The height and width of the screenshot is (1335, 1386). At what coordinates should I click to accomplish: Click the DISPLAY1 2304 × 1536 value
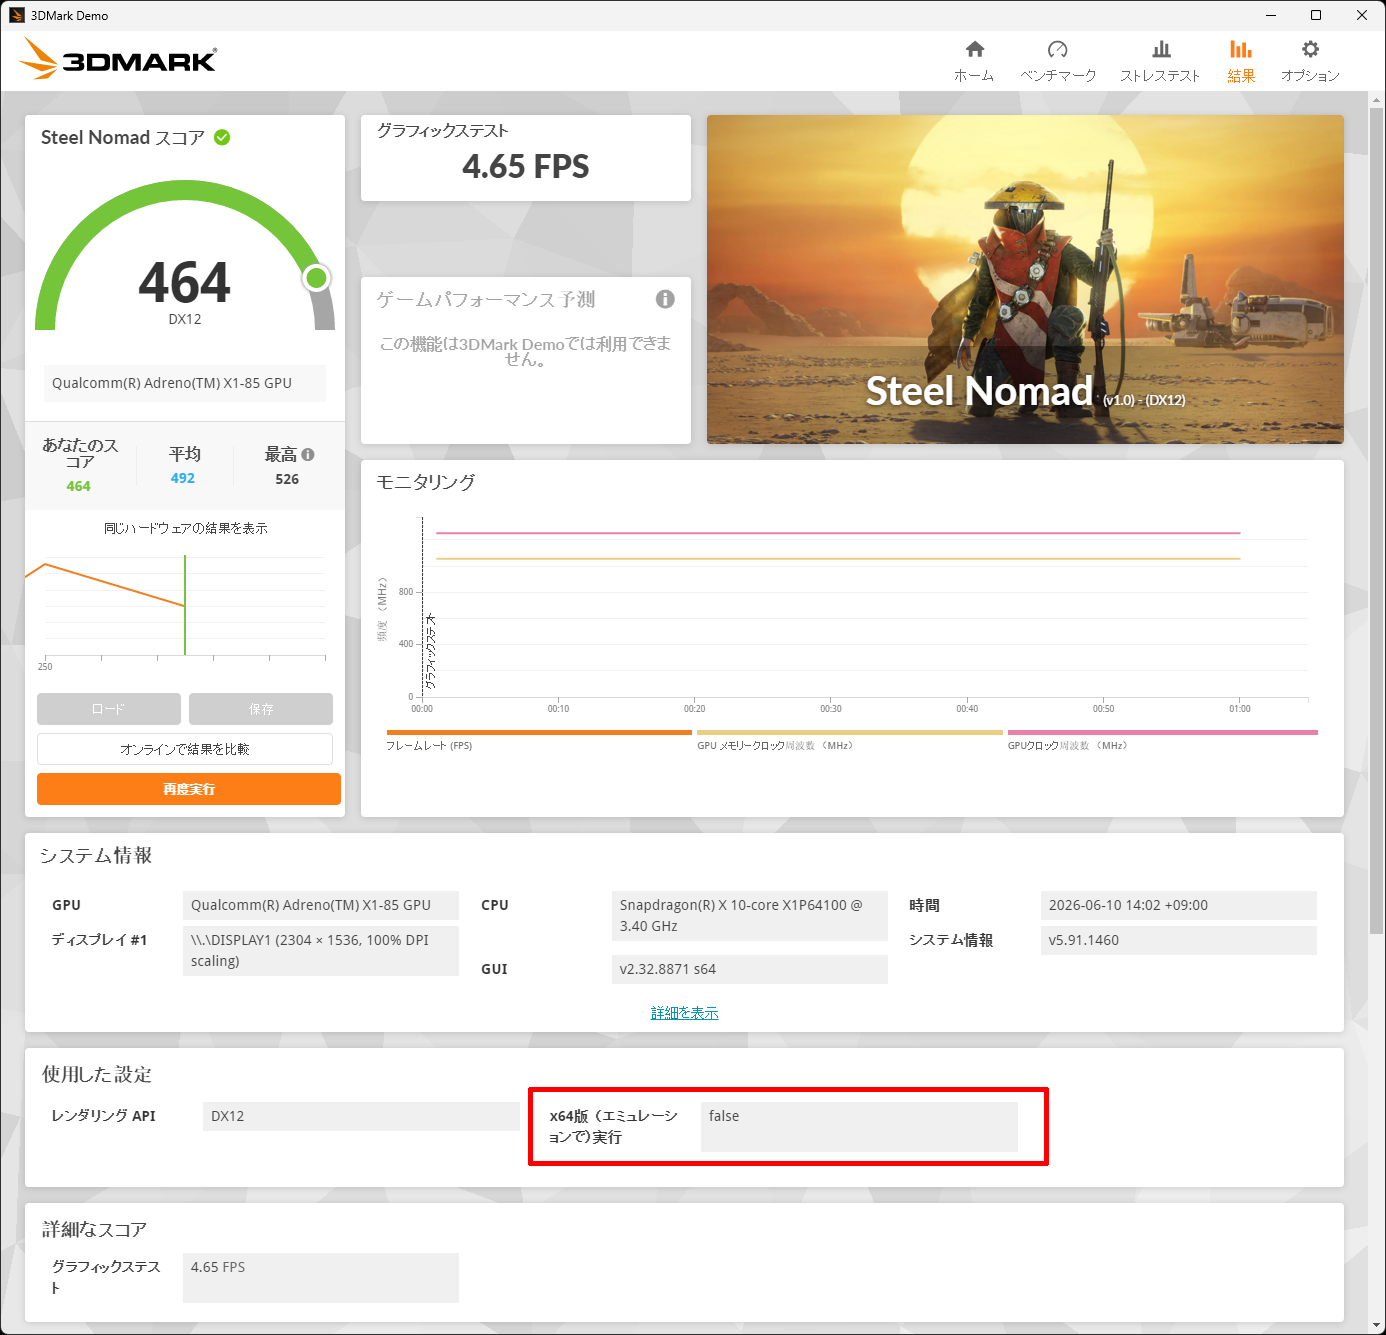320,950
